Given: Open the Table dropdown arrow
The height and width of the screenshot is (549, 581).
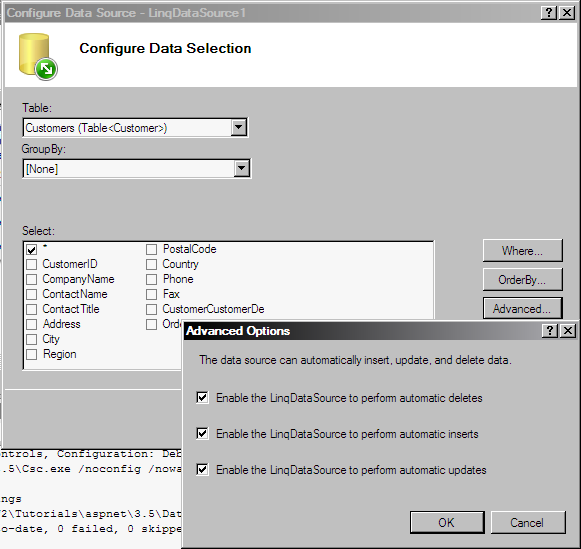Looking at the screenshot, I should click(239, 127).
